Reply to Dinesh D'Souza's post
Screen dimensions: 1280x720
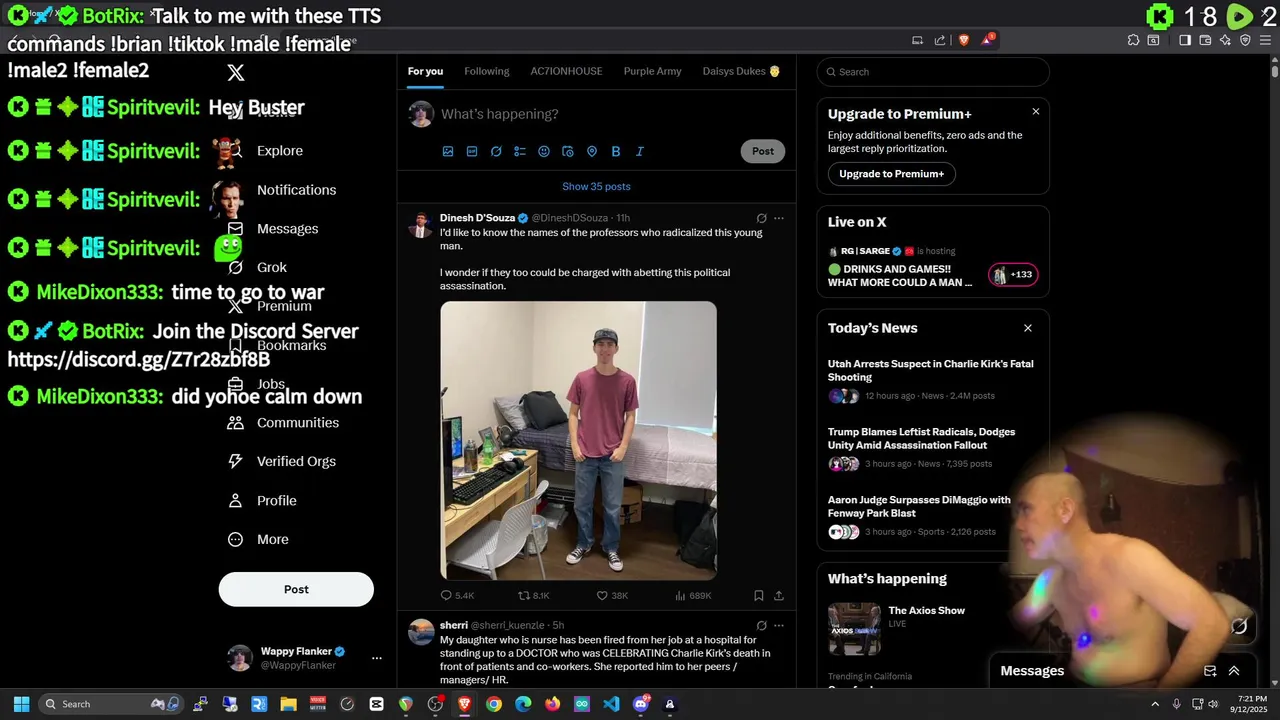tap(457, 595)
